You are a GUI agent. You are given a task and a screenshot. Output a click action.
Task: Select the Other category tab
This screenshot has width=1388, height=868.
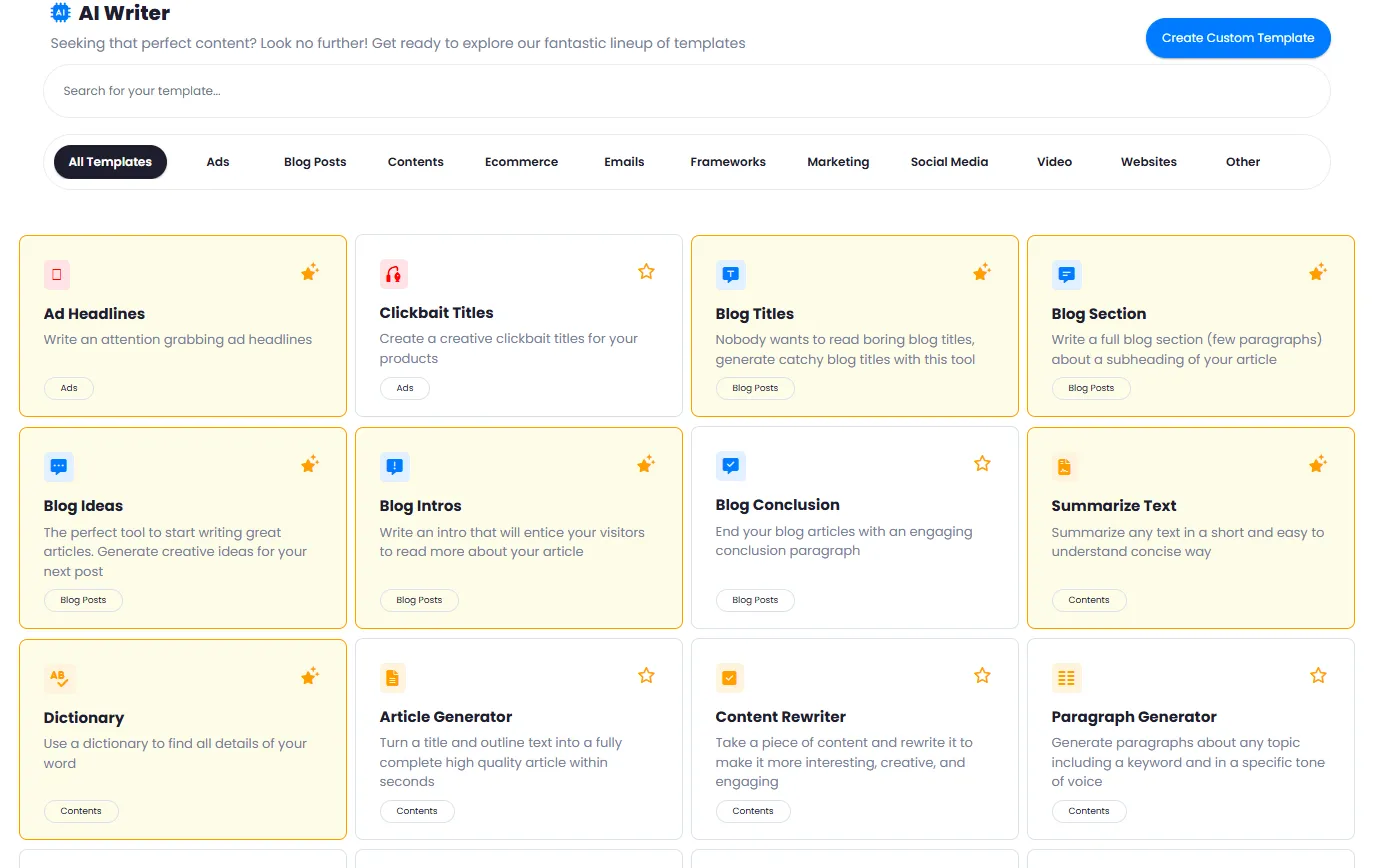pyautogui.click(x=1243, y=162)
